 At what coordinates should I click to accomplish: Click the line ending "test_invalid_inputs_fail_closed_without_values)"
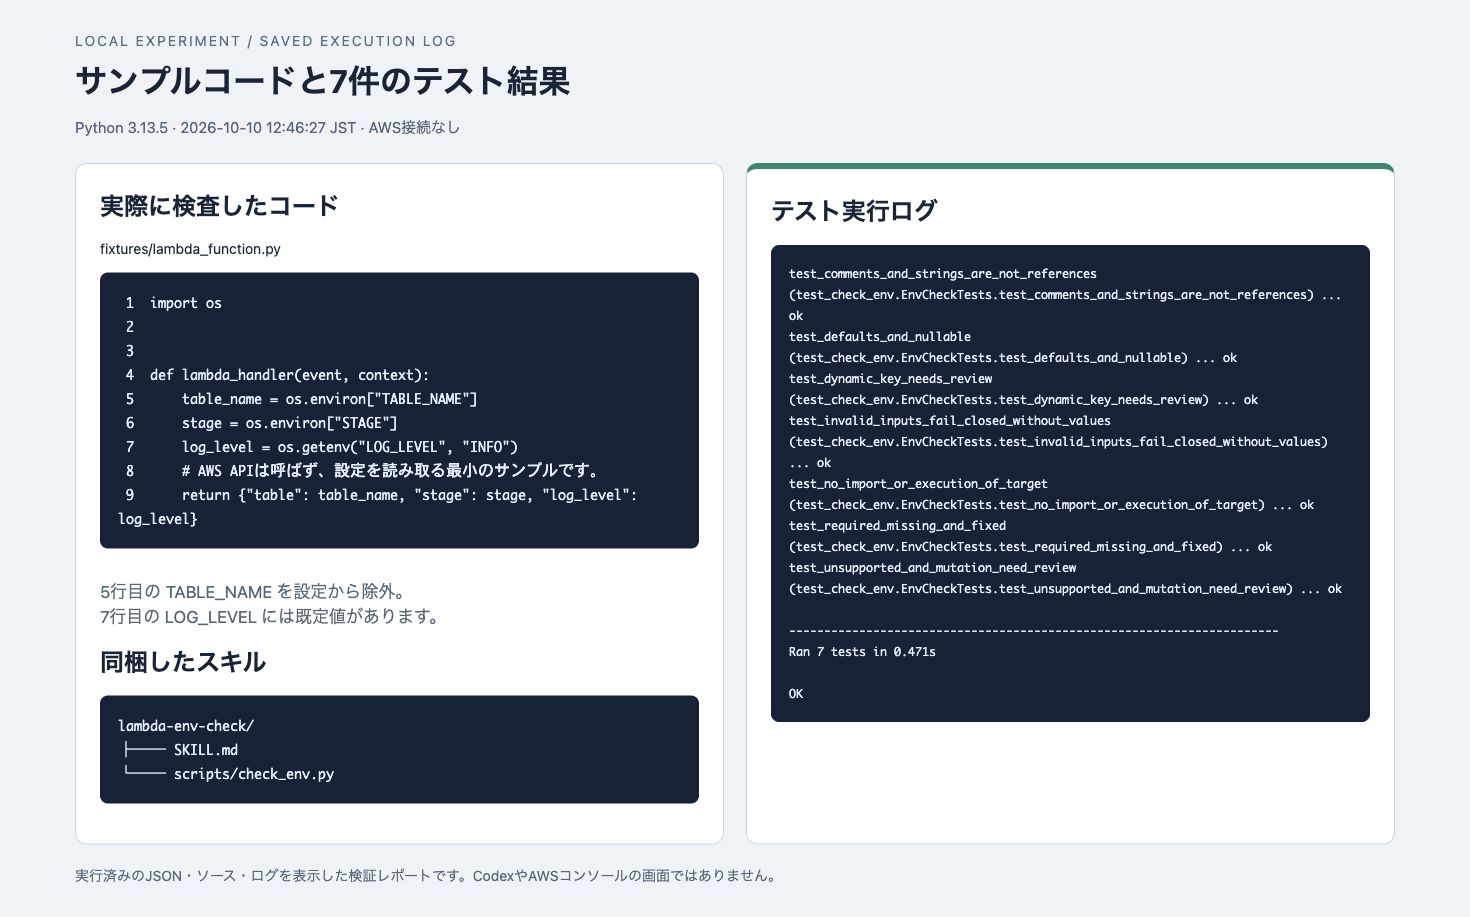click(1058, 442)
